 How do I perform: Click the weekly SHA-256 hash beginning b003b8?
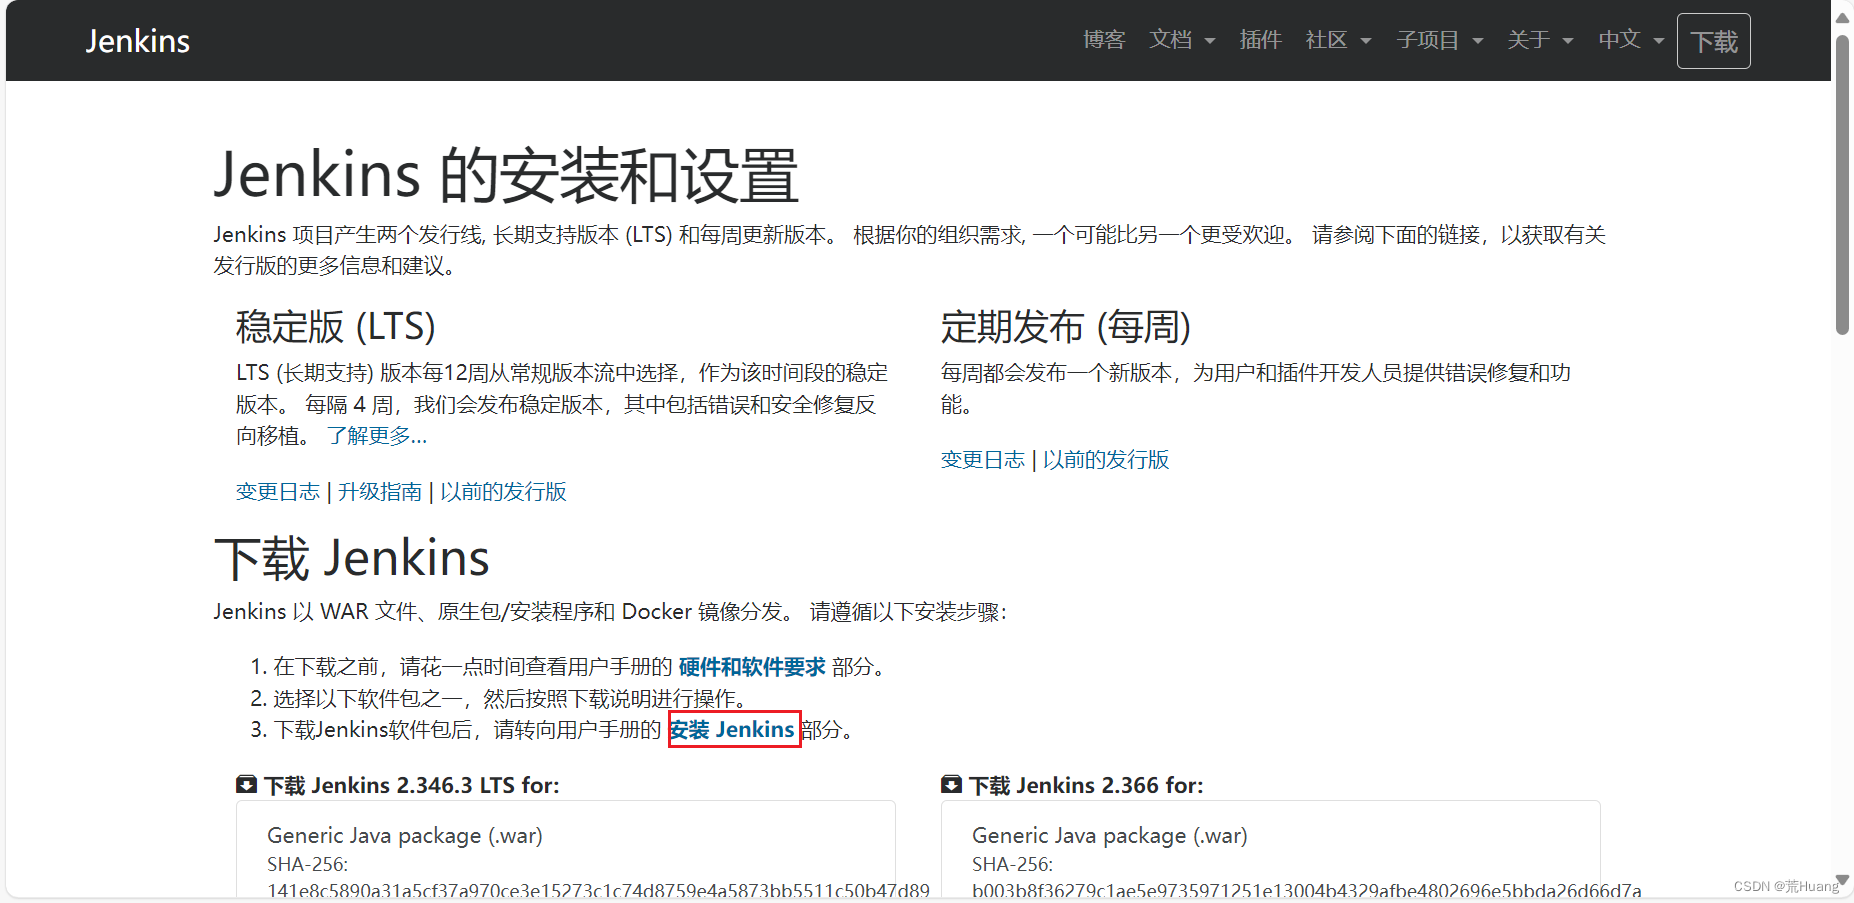pos(1307,890)
